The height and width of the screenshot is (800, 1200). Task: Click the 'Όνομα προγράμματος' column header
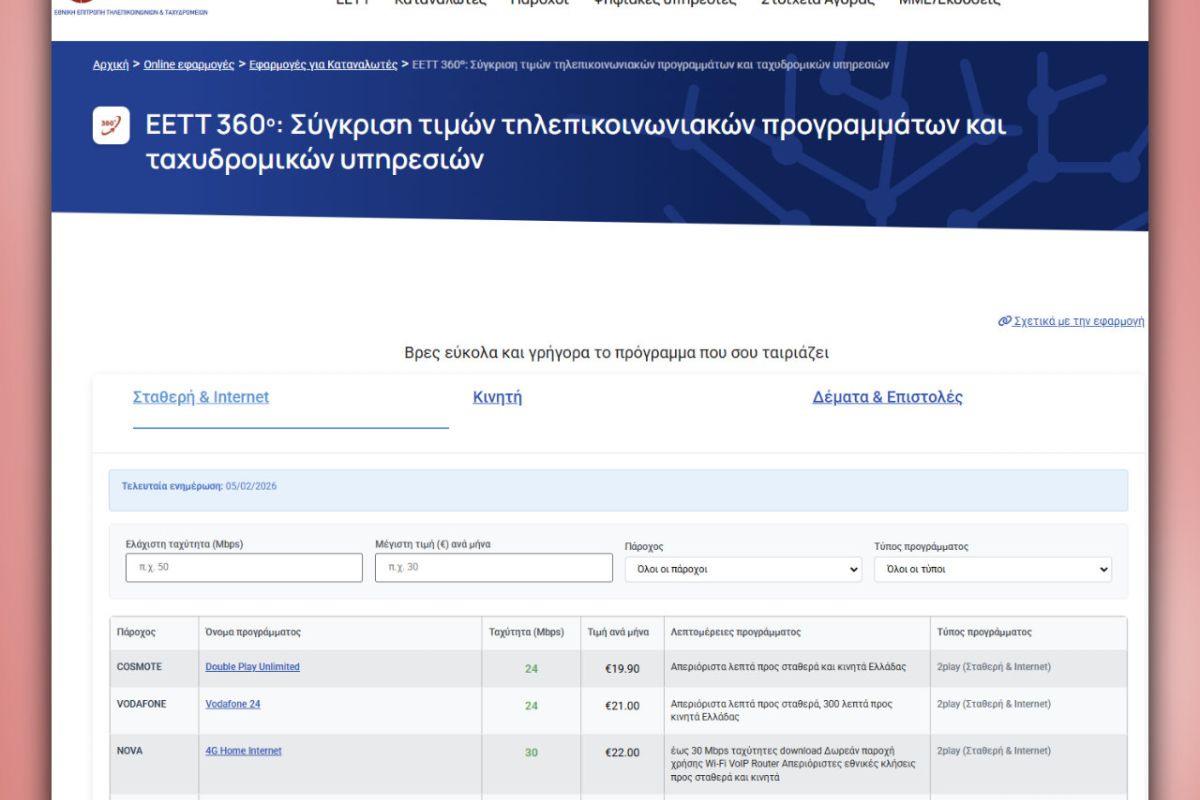pyautogui.click(x=253, y=632)
